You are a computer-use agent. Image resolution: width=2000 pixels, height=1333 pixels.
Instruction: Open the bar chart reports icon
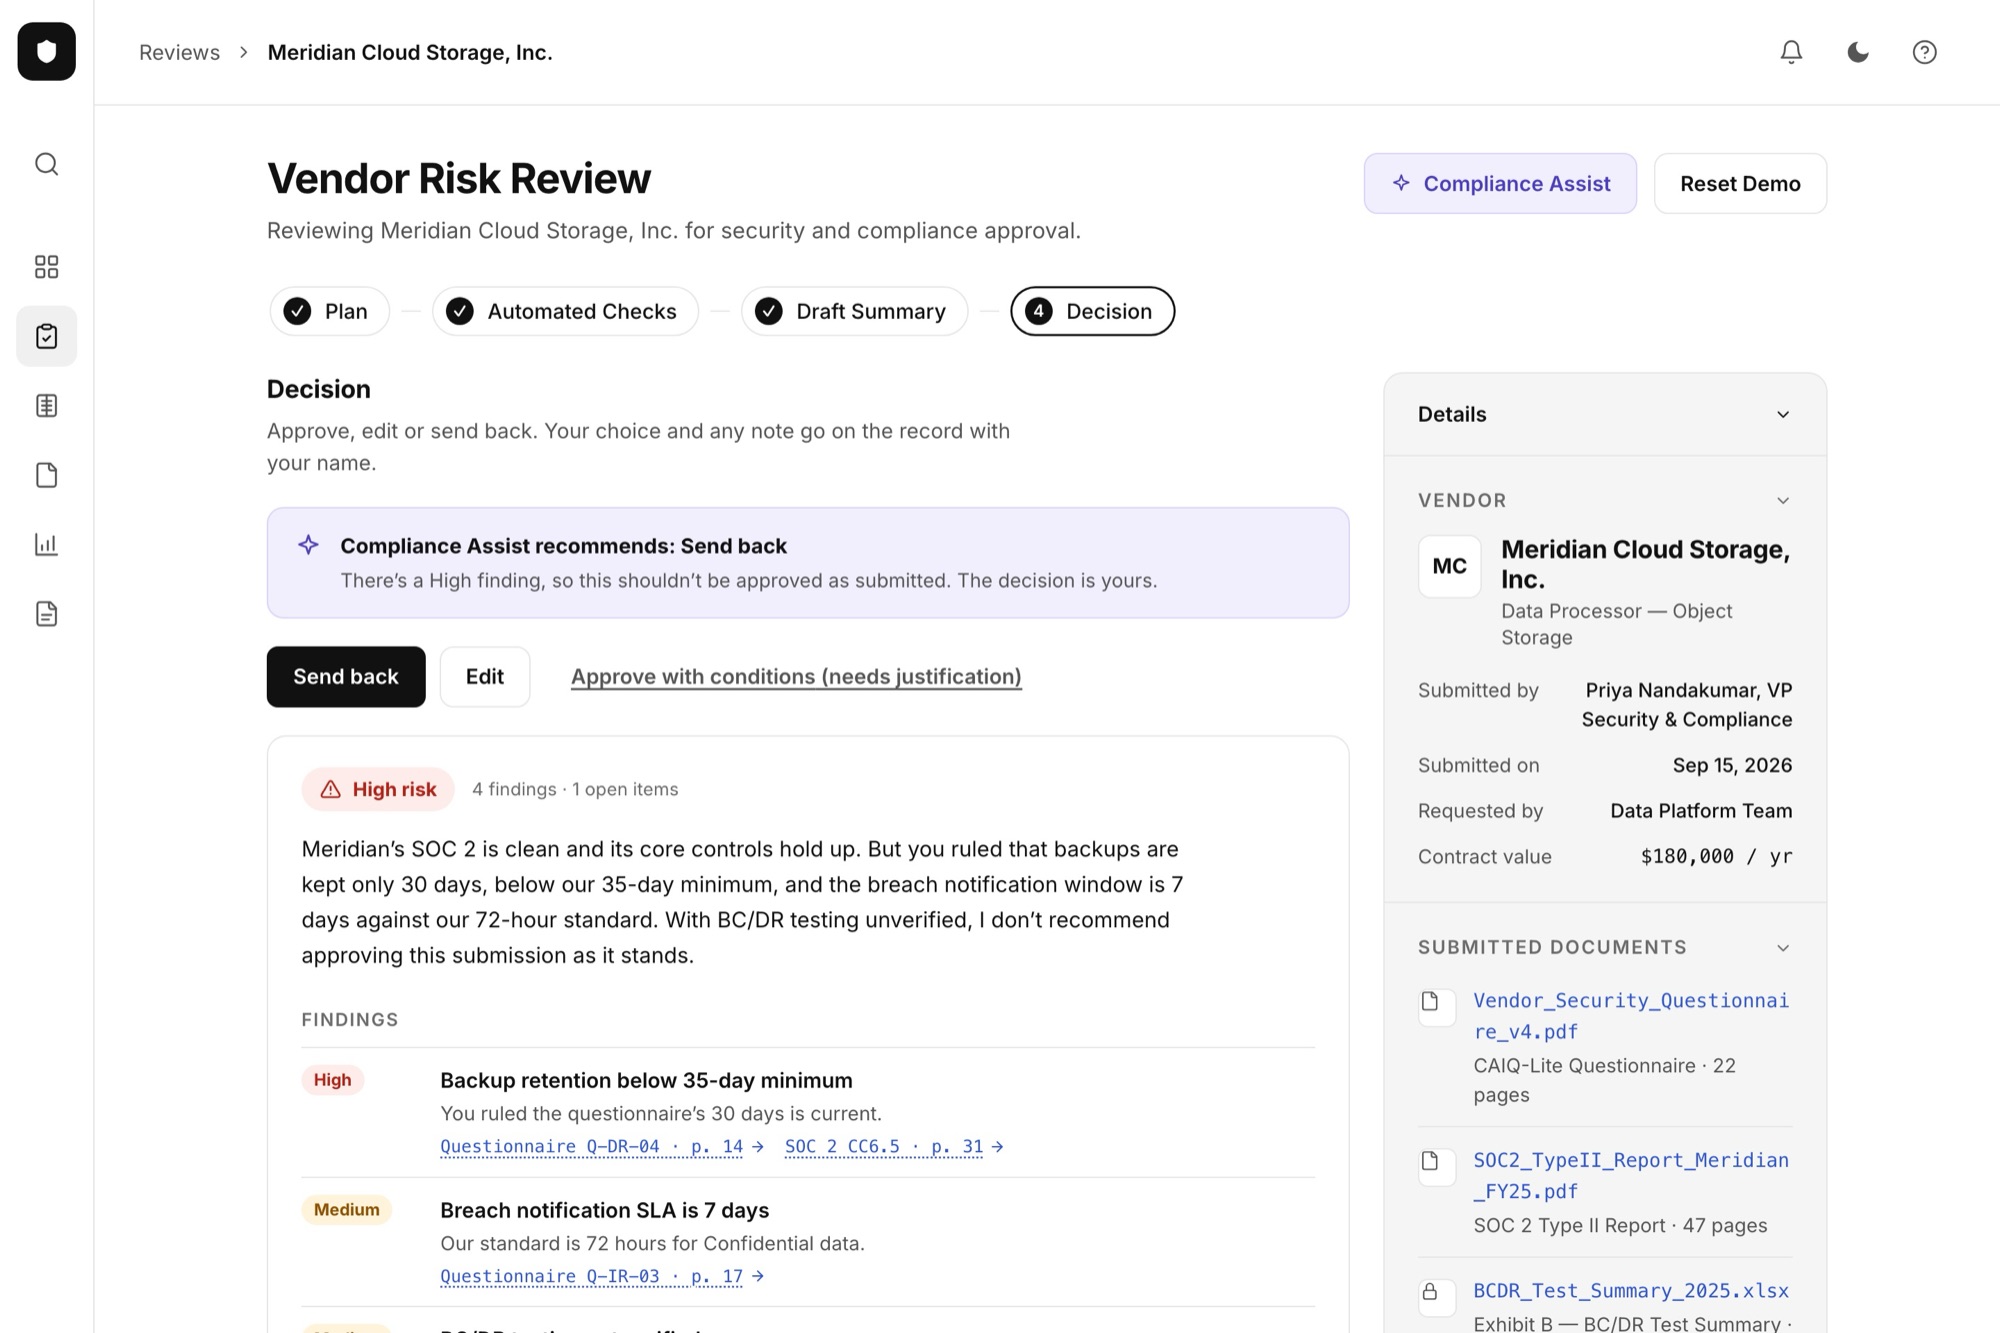click(x=47, y=544)
